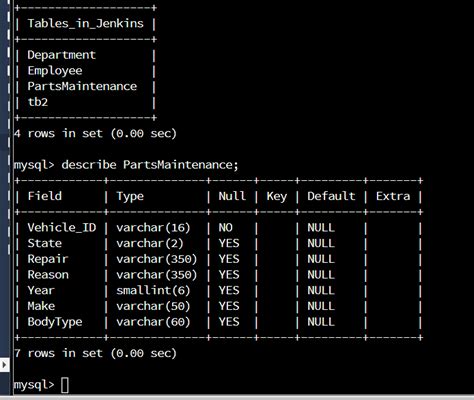The width and height of the screenshot is (474, 400).
Task: Click 'smallint(6)' type value
Action: tap(153, 291)
